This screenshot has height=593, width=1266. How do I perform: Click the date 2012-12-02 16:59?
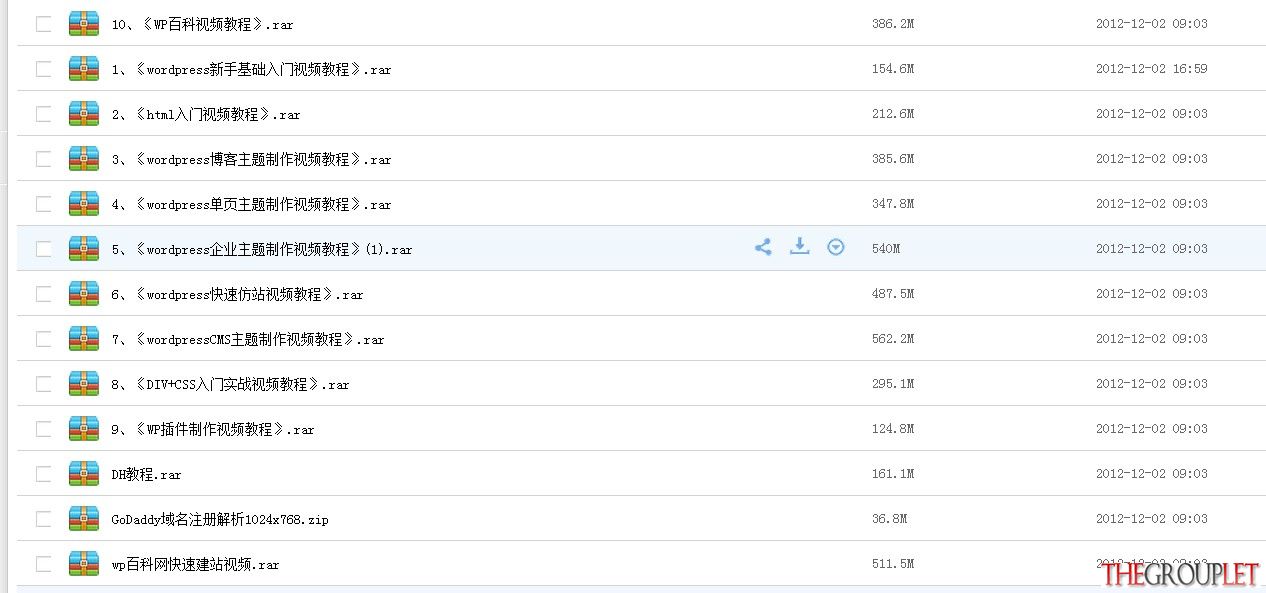click(x=1151, y=69)
